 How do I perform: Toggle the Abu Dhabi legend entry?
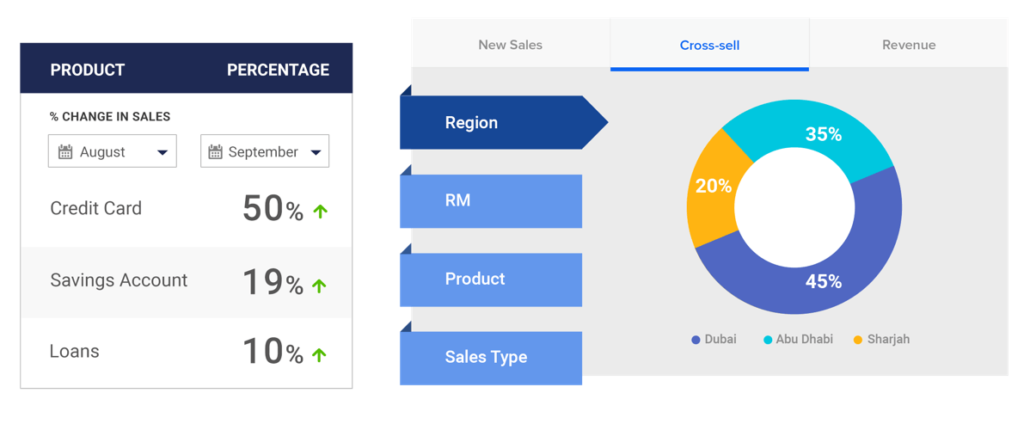798,339
